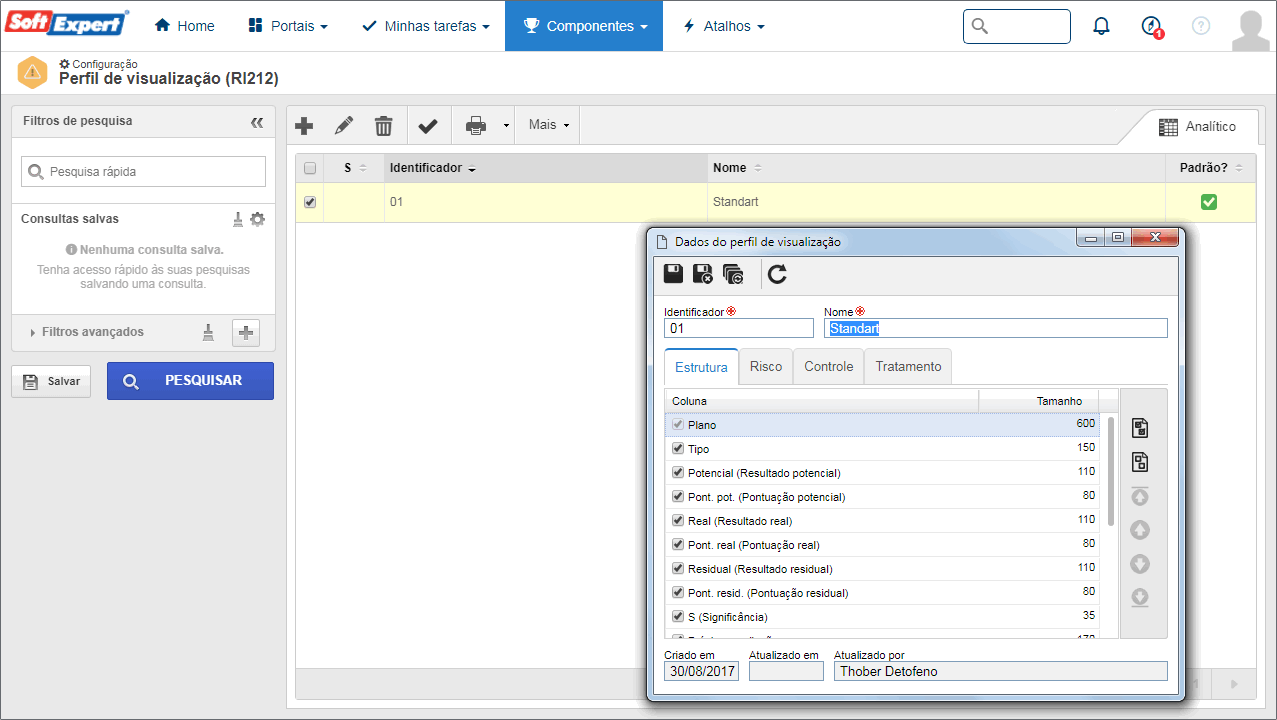The width and height of the screenshot is (1277, 720).
Task: Click the move down arrow icon
Action: point(1139,564)
